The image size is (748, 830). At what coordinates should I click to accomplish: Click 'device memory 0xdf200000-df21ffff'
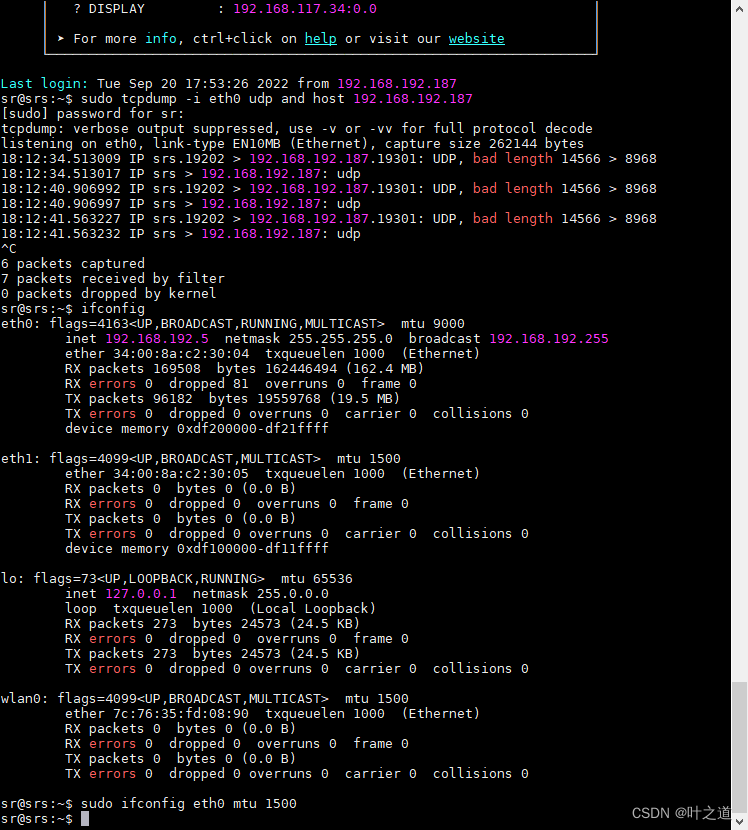point(196,429)
